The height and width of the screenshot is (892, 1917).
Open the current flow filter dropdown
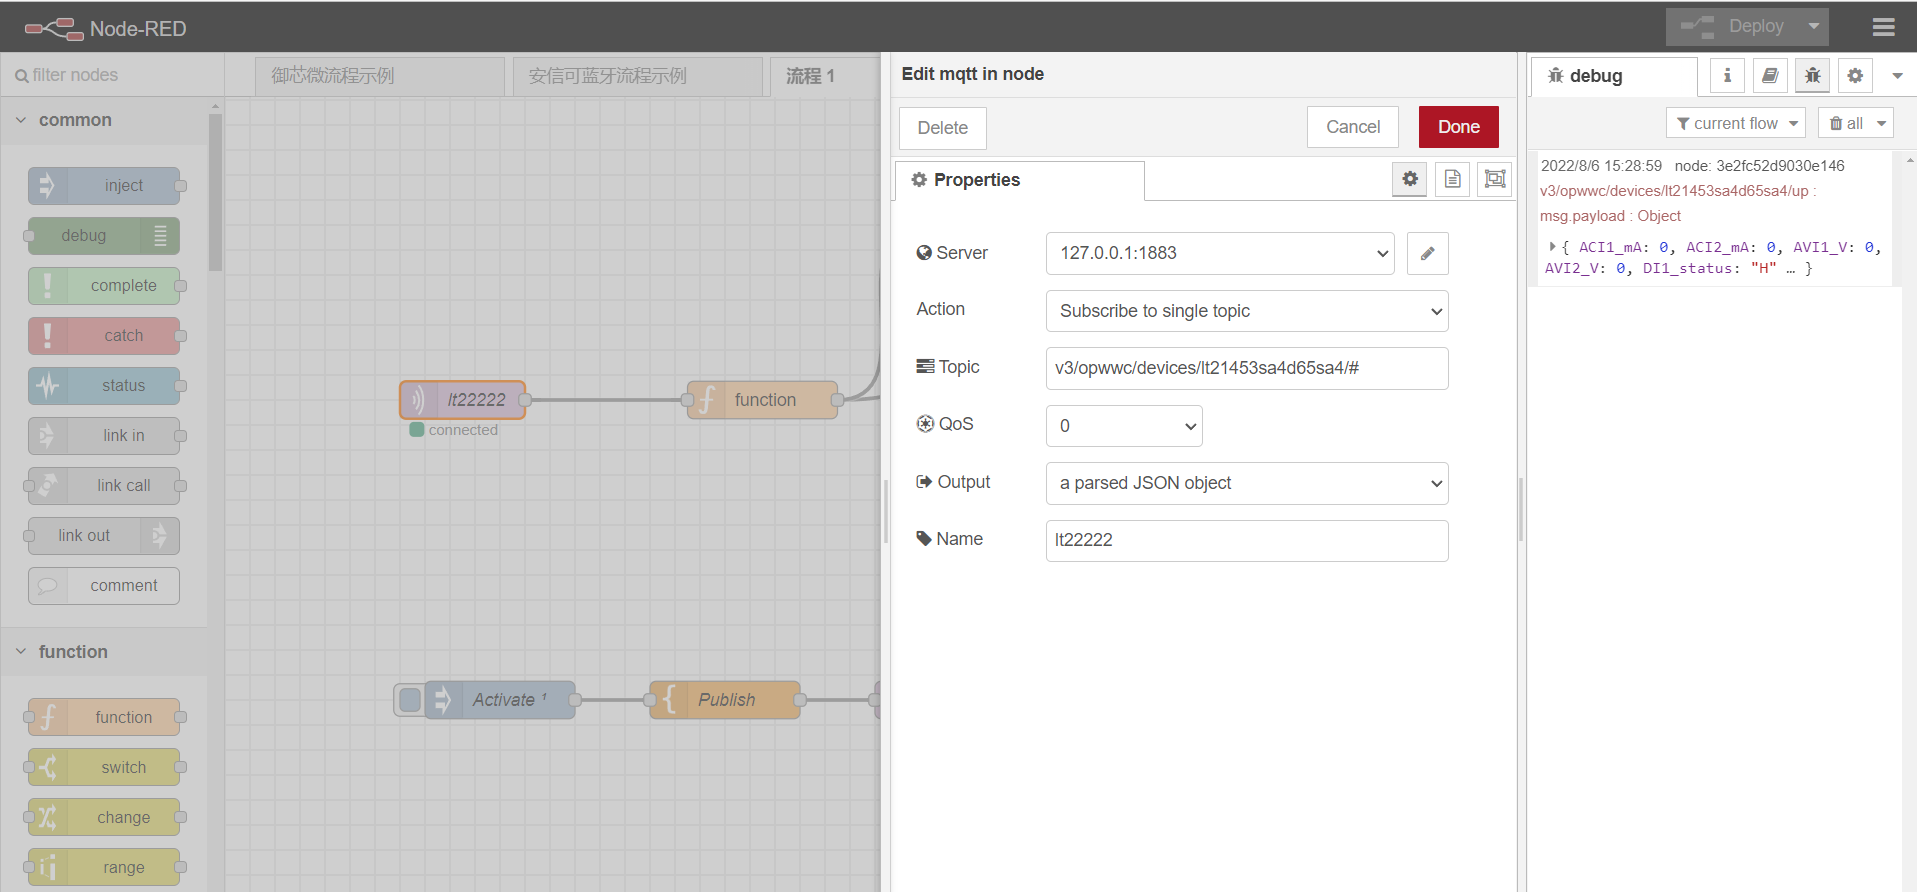point(1736,123)
